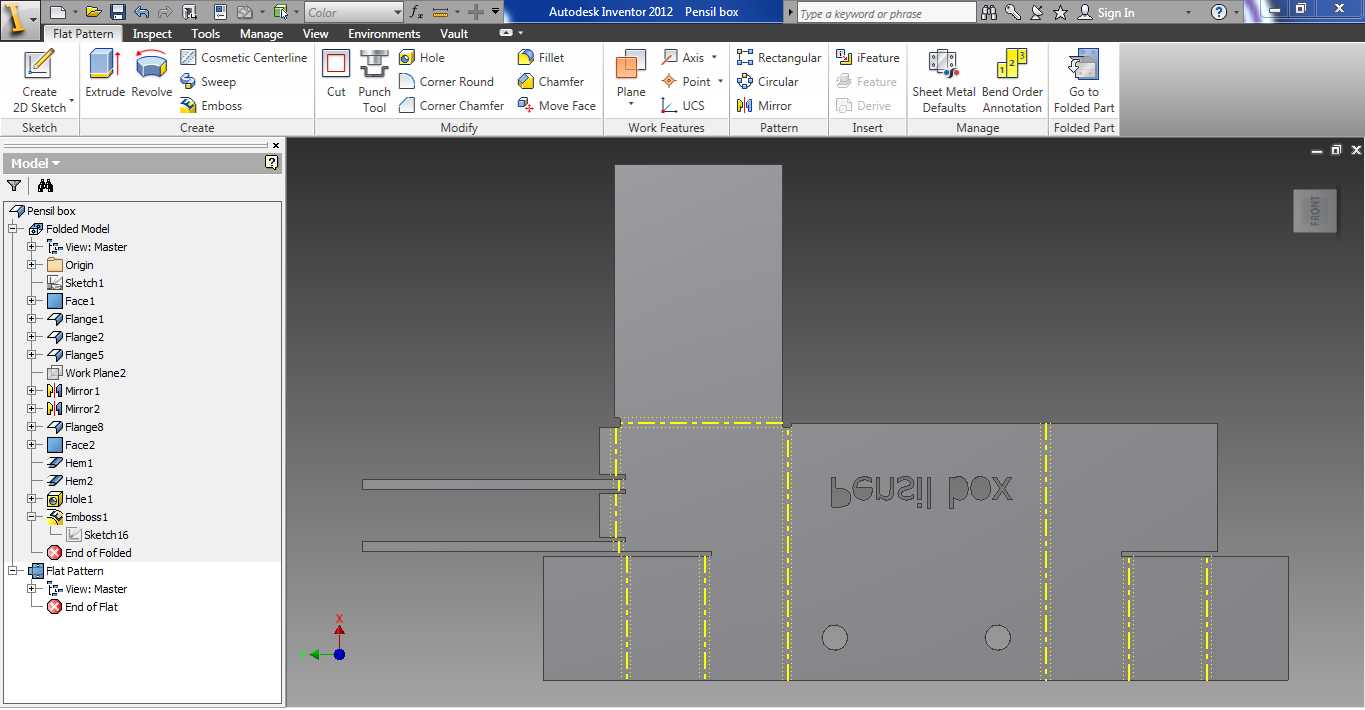This screenshot has width=1365, height=710.
Task: Select Rectangular pattern
Action: tap(779, 57)
